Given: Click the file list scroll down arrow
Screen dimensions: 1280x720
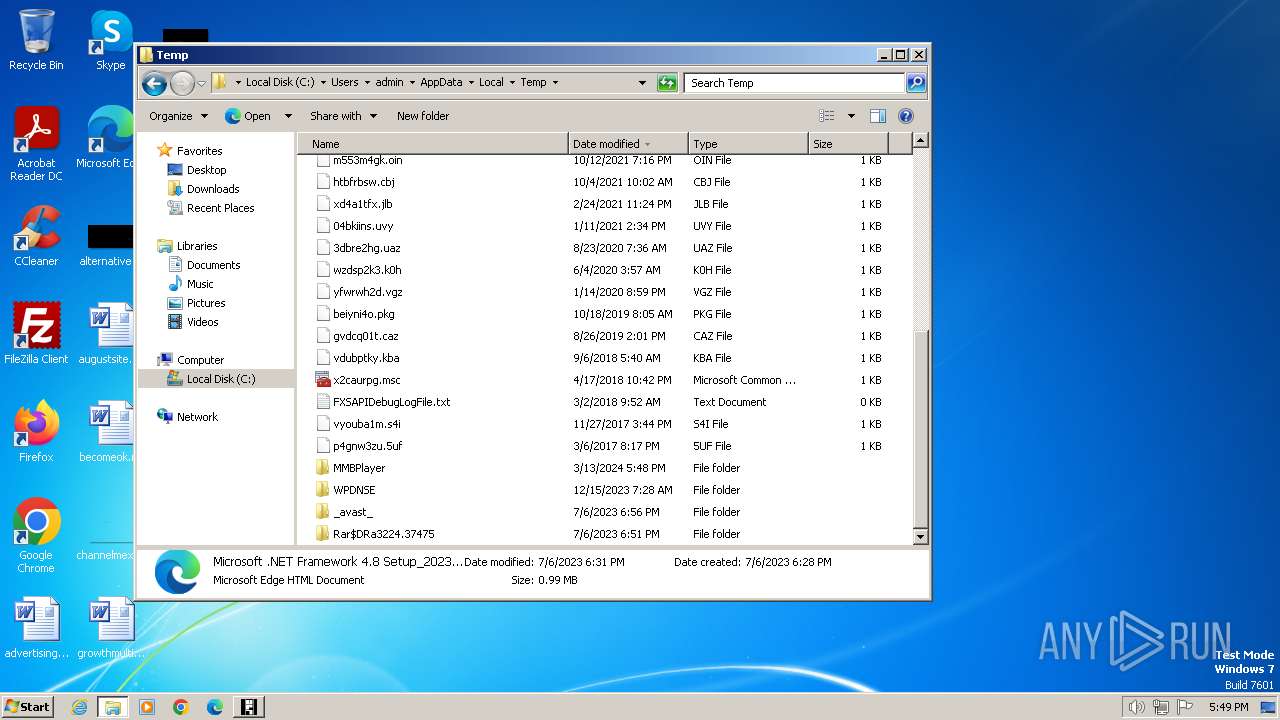Looking at the screenshot, I should click(x=921, y=537).
